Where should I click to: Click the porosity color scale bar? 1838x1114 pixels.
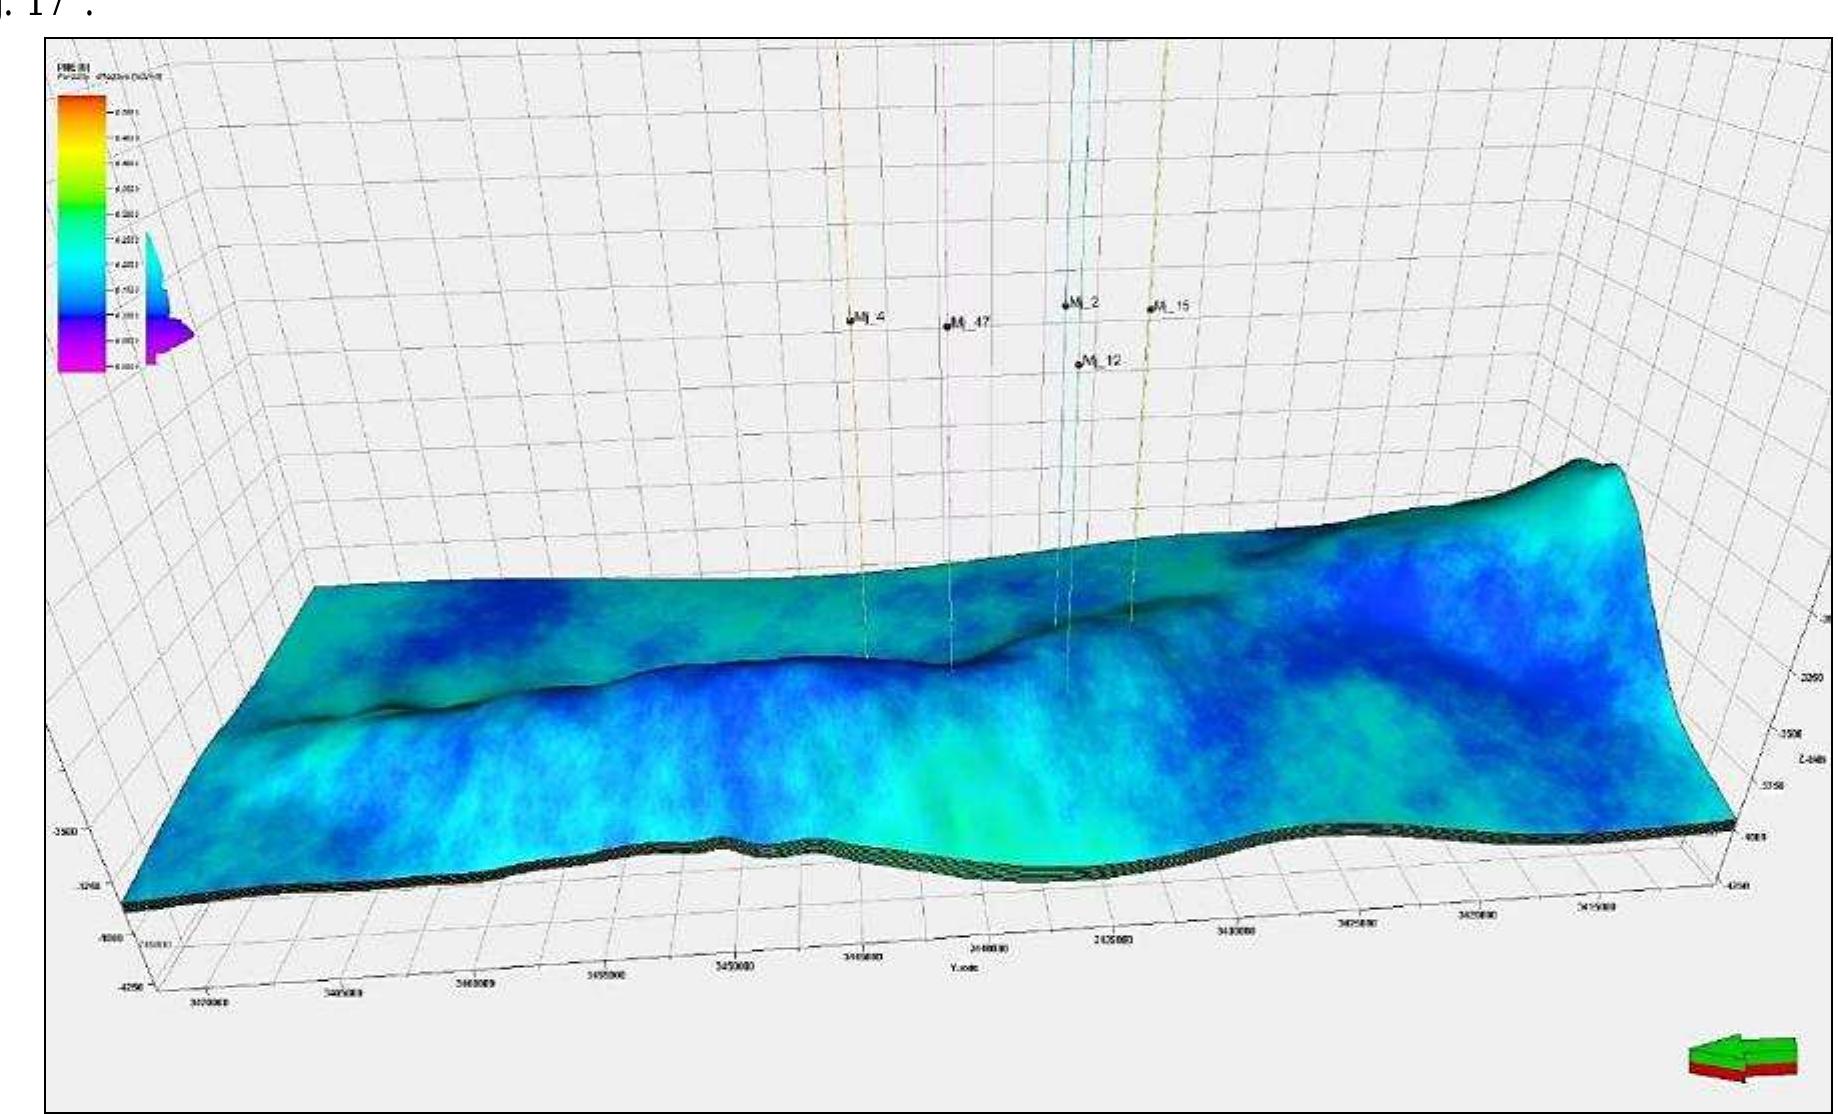pyautogui.click(x=81, y=233)
